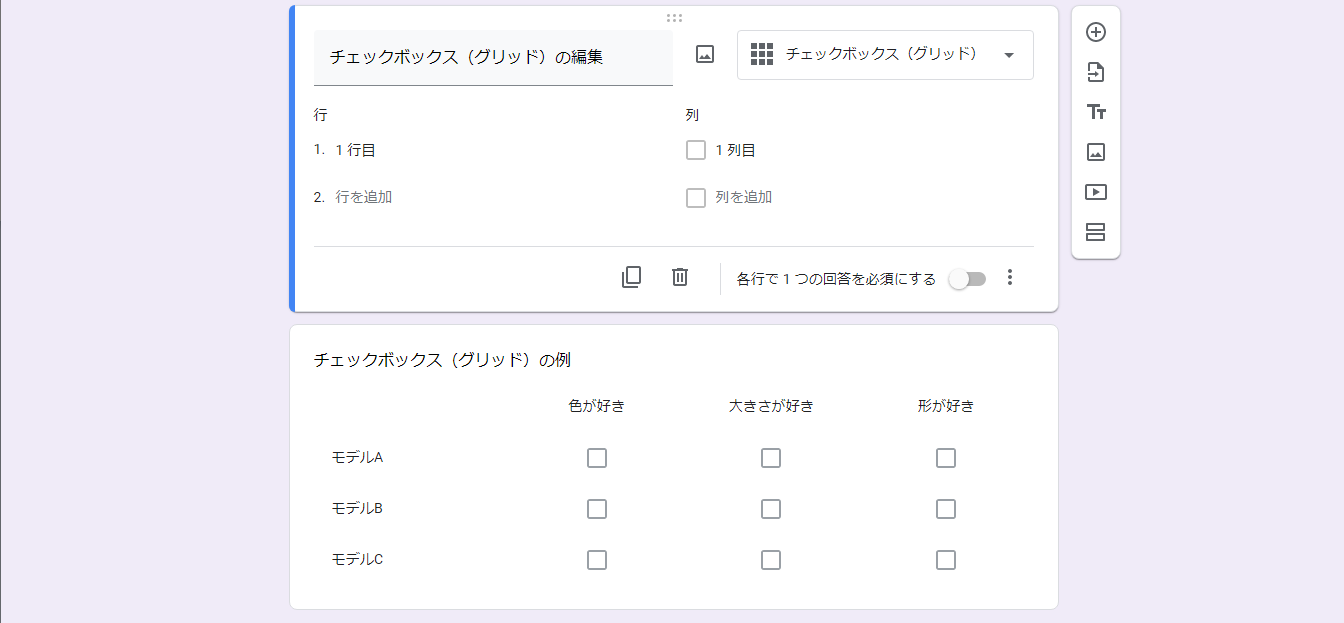Delete the question with trash icon
The width and height of the screenshot is (1344, 623).
(680, 277)
